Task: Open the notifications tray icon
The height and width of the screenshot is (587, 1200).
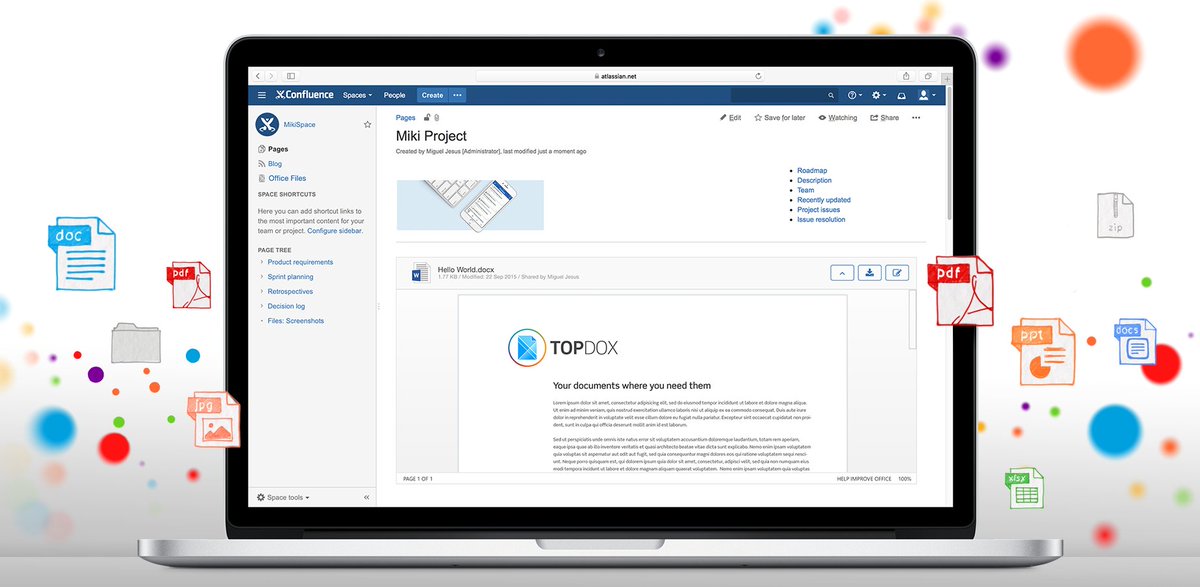Action: point(901,96)
